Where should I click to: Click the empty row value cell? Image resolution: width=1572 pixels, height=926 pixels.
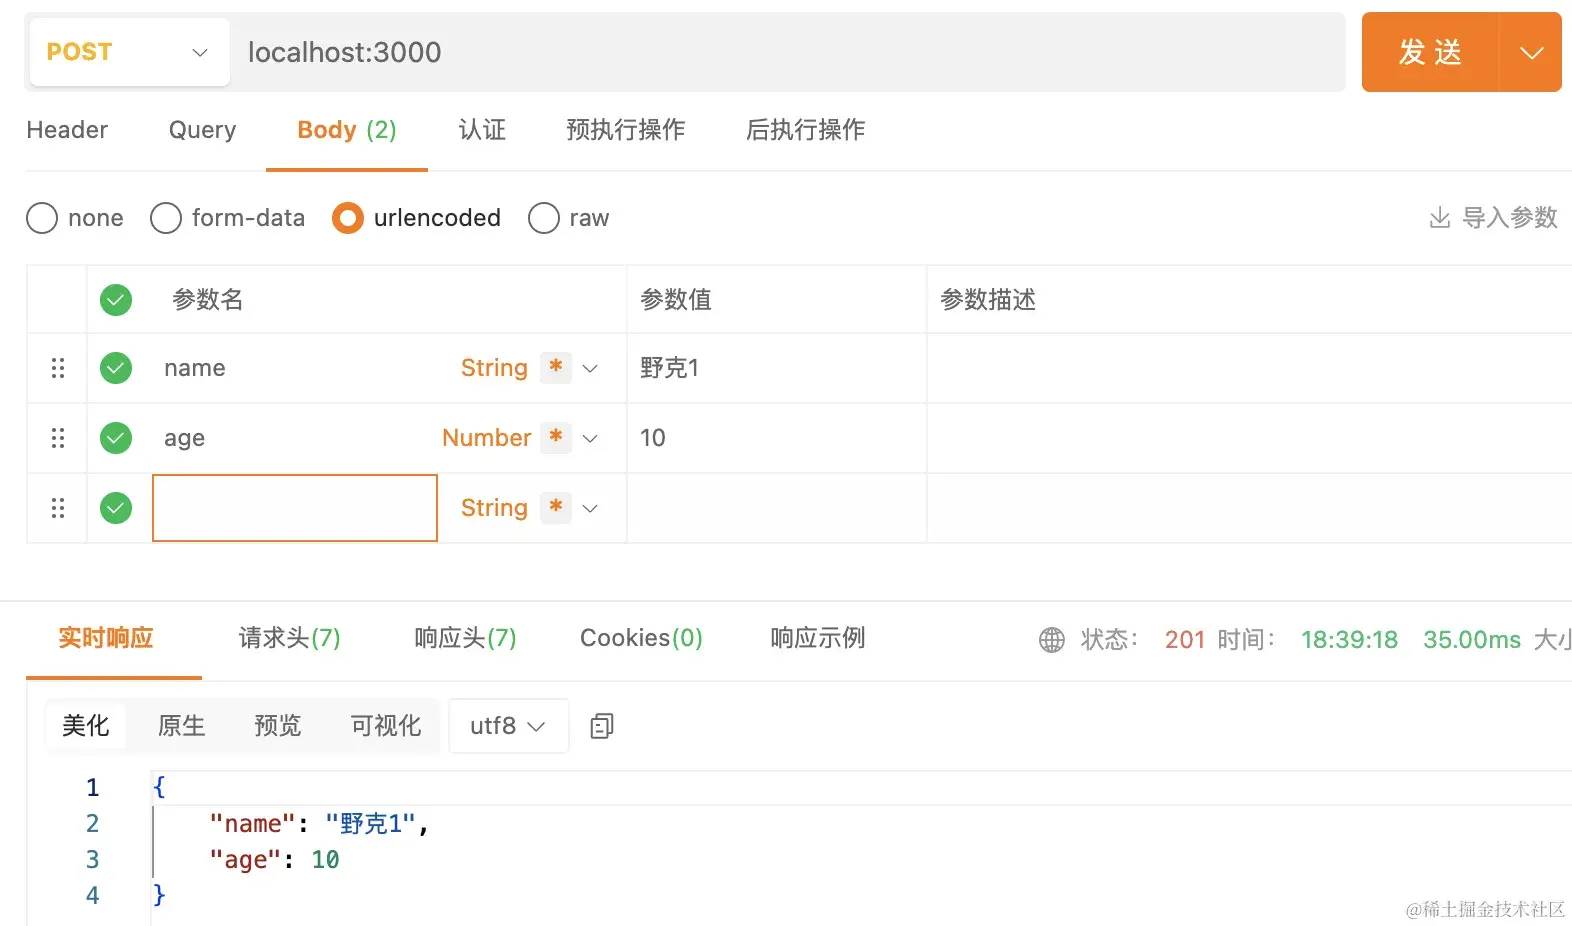pyautogui.click(x=776, y=508)
